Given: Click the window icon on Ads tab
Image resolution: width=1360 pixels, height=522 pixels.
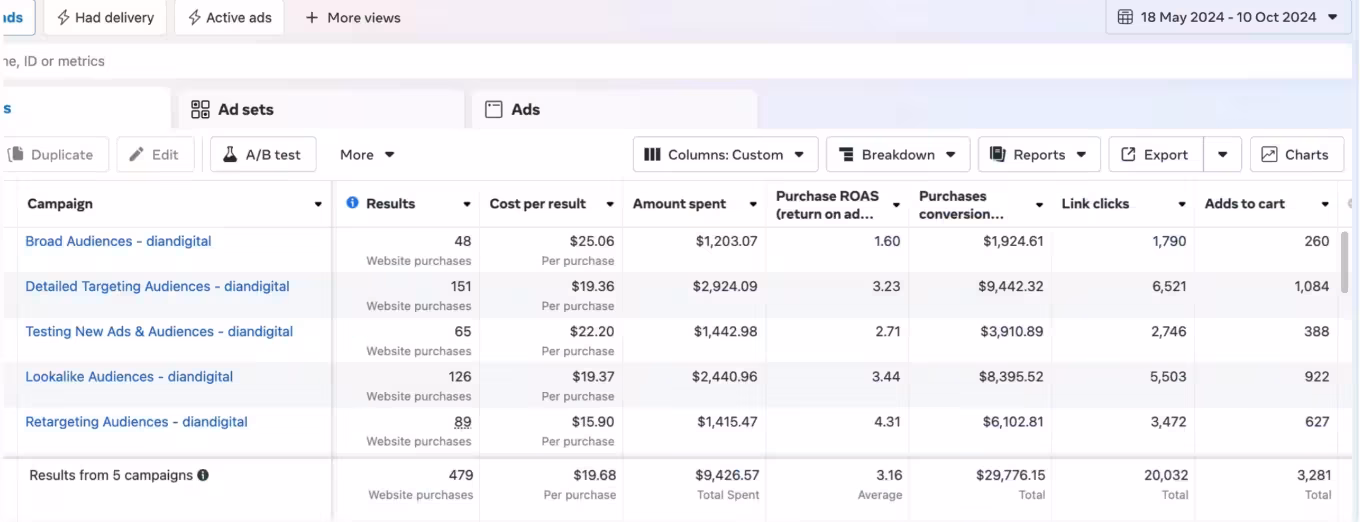Looking at the screenshot, I should [493, 109].
